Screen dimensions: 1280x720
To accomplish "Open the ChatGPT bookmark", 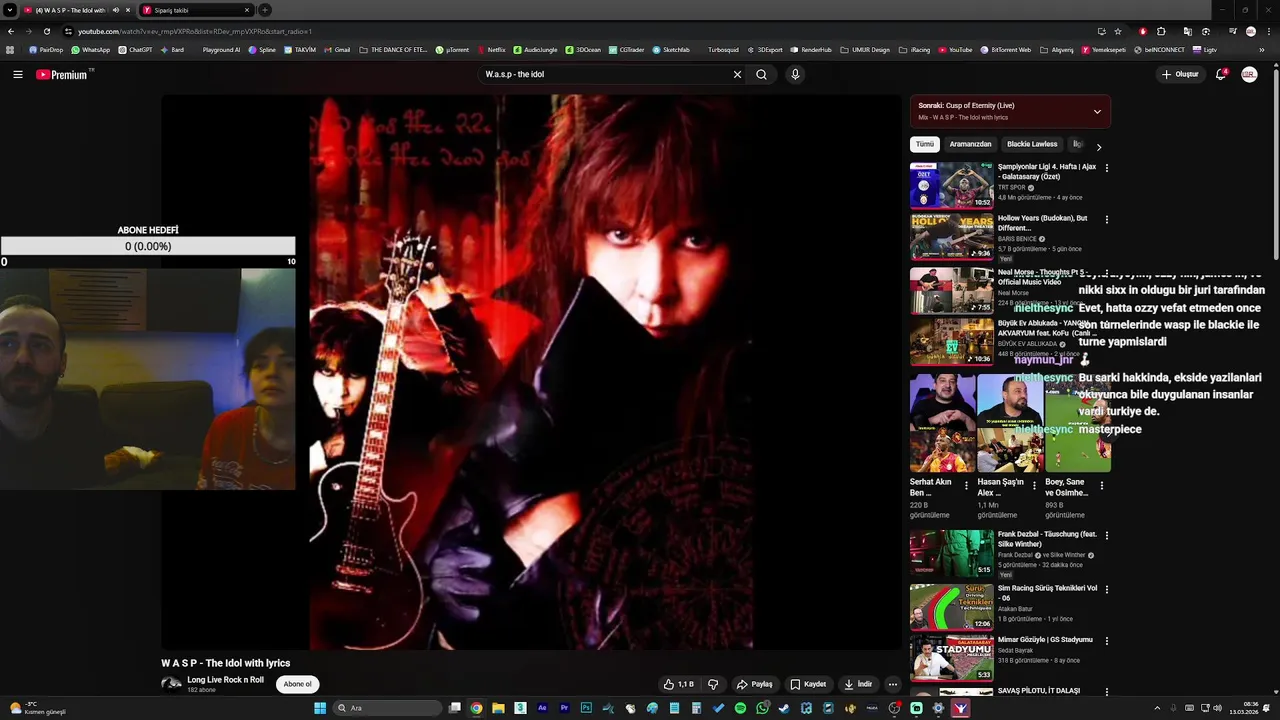I will [x=135, y=49].
